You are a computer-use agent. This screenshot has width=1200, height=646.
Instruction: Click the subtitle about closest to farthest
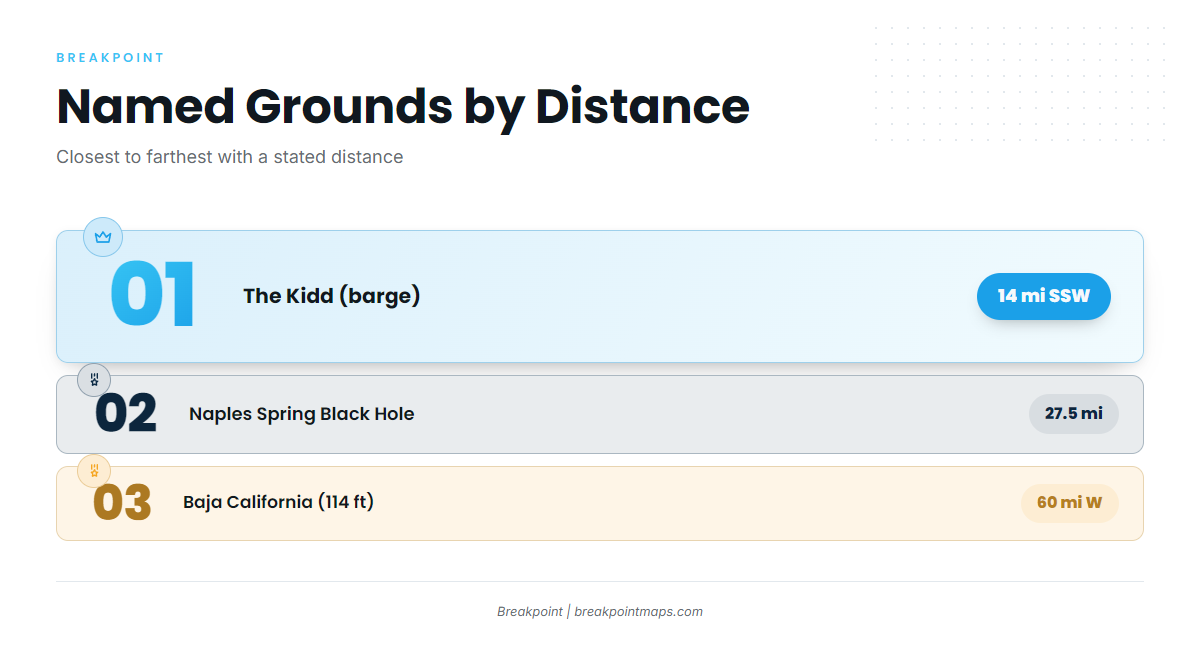coord(230,157)
